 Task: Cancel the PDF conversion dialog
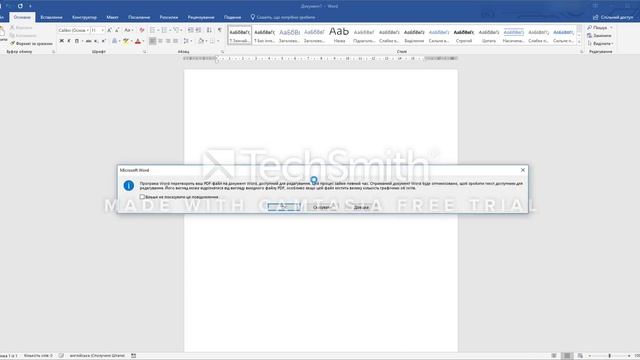tap(322, 207)
